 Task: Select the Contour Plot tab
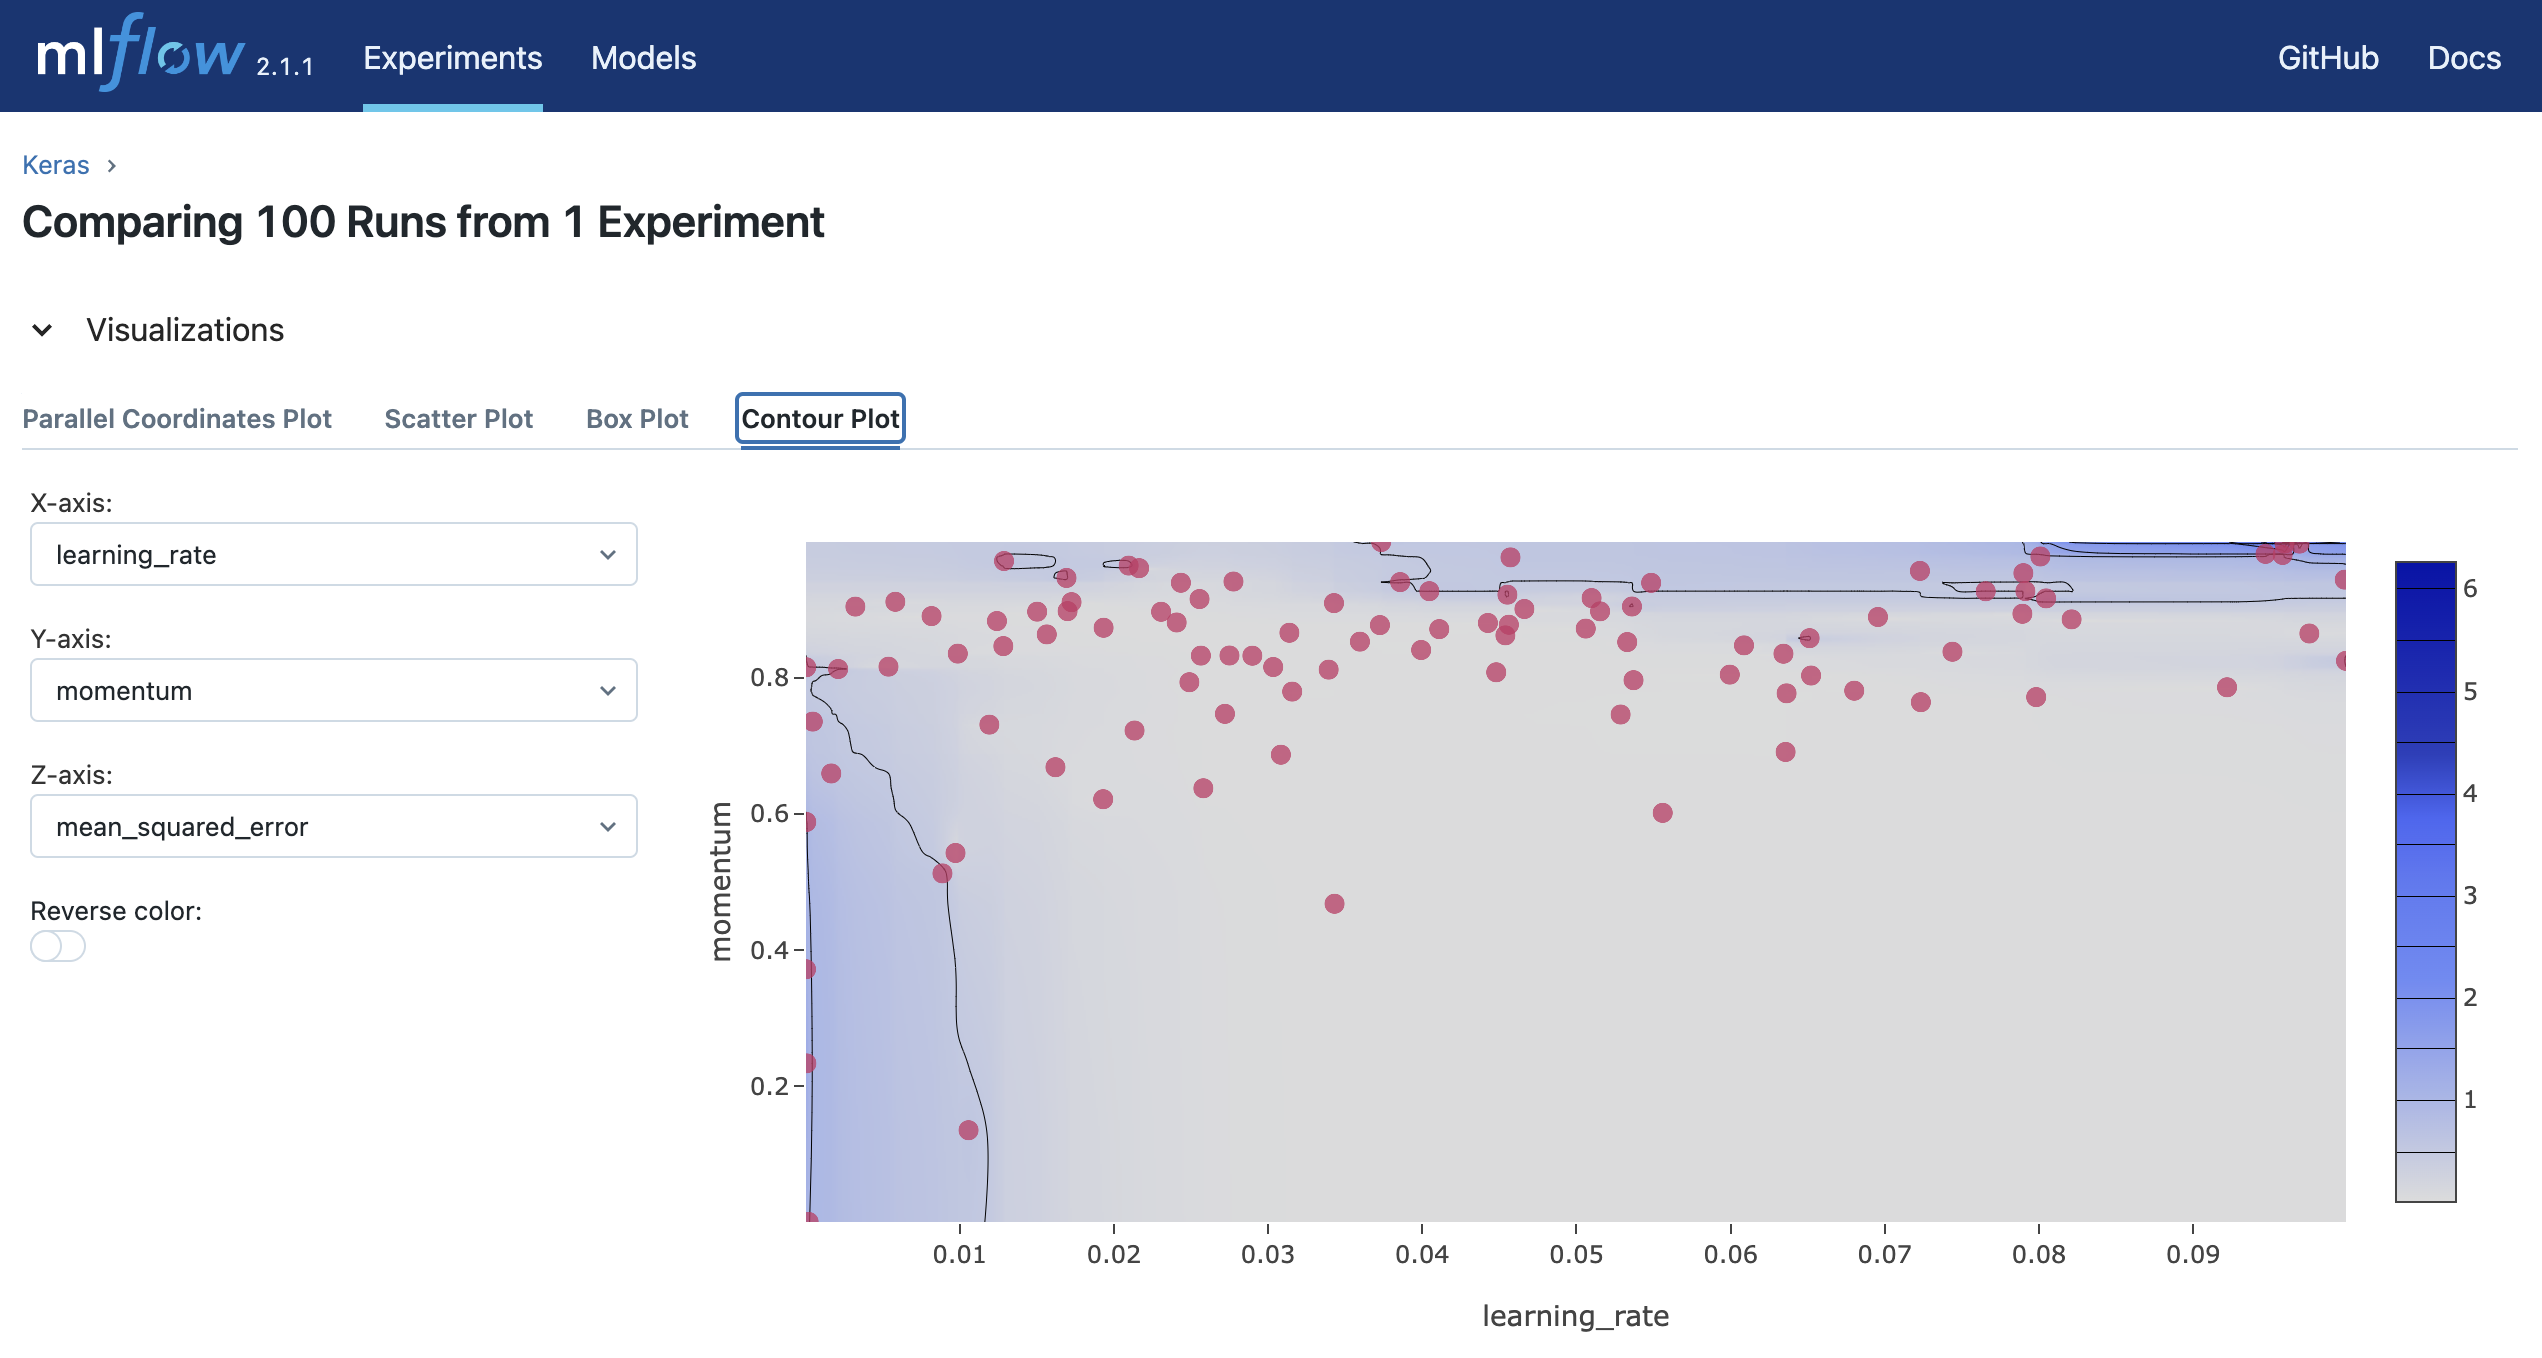click(x=820, y=419)
